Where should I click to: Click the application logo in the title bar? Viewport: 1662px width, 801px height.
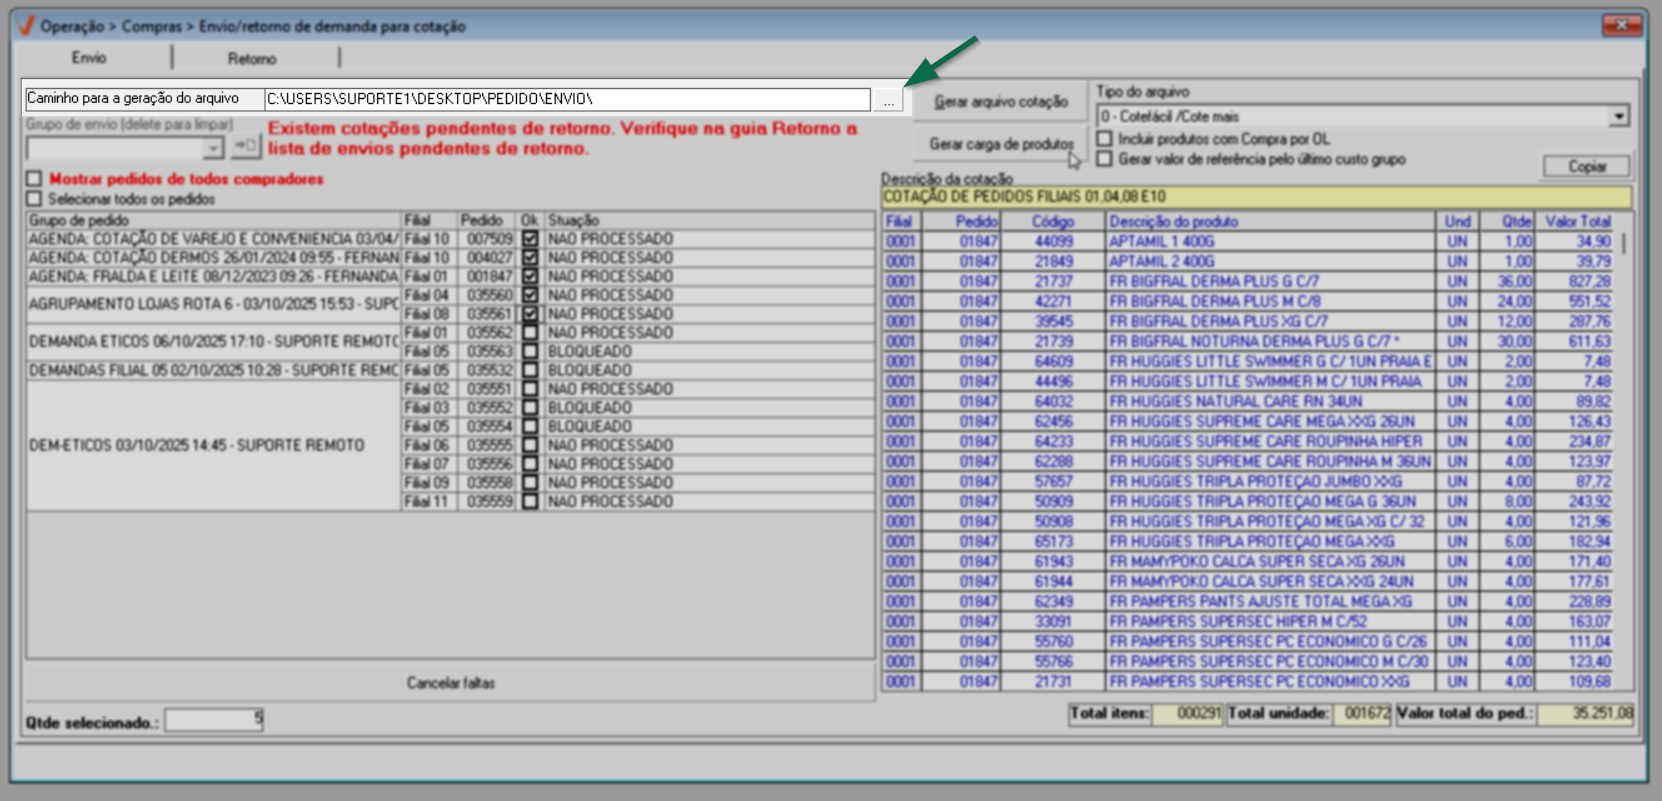click(x=26, y=26)
